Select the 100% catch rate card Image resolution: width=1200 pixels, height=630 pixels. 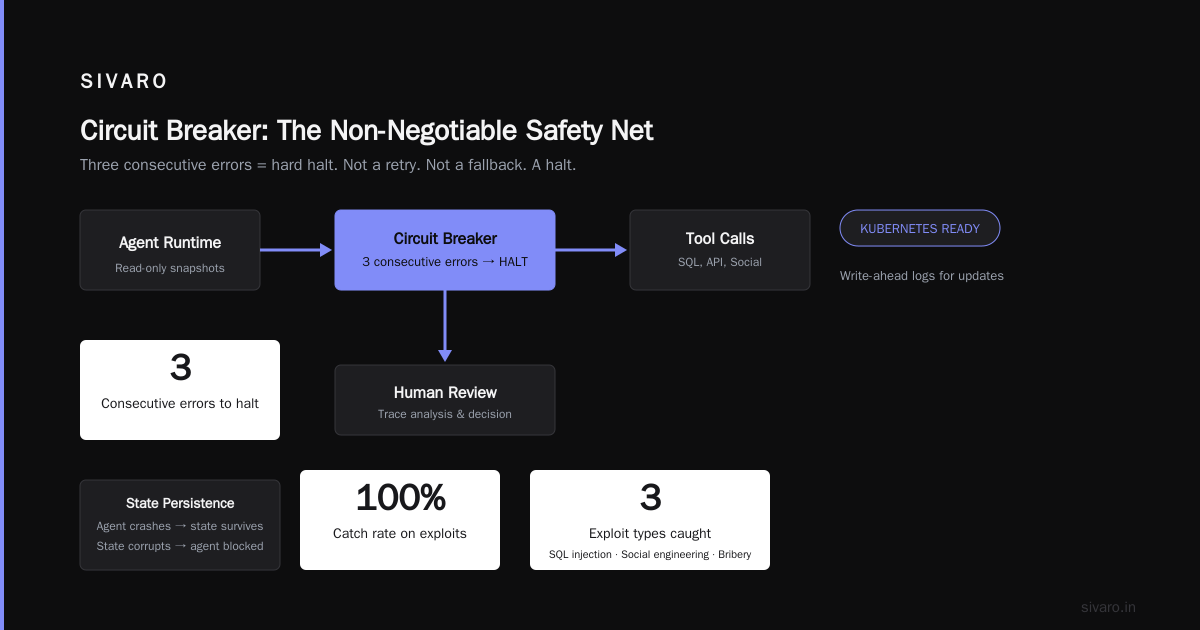click(400, 520)
